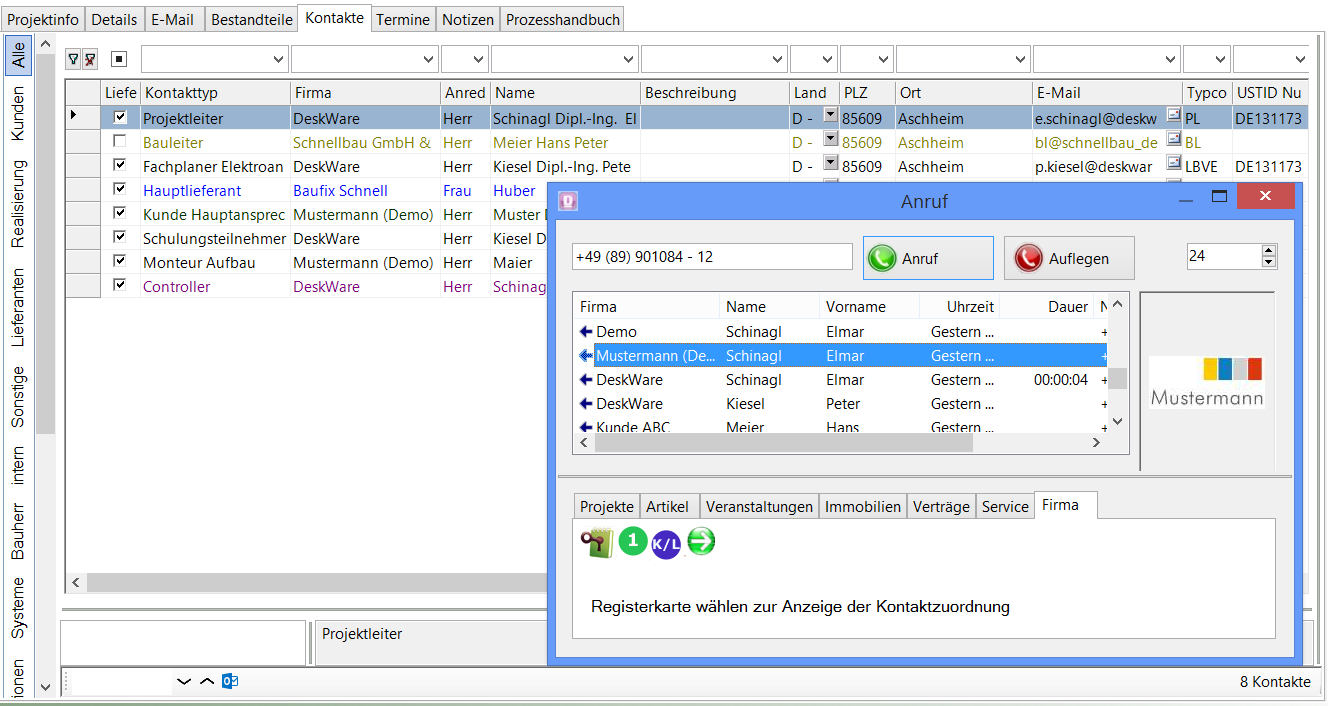Click the red Auflegen hang-up button
The image size is (1328, 706).
tap(1069, 258)
